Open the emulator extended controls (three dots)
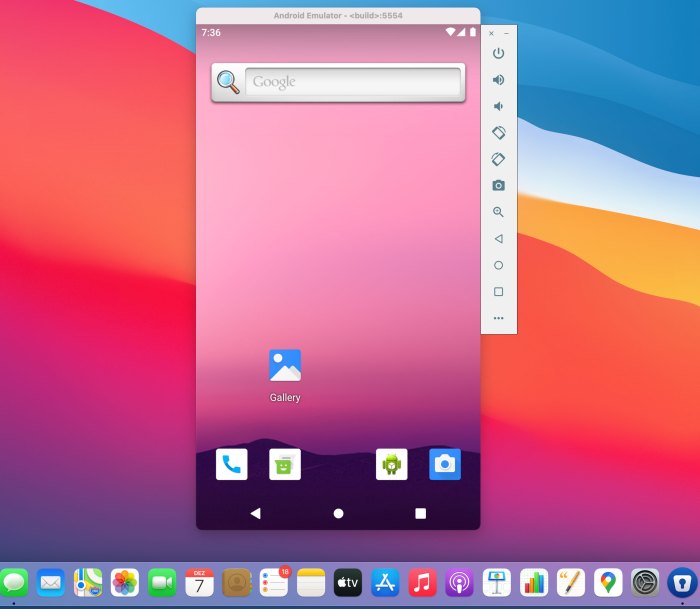 click(499, 318)
